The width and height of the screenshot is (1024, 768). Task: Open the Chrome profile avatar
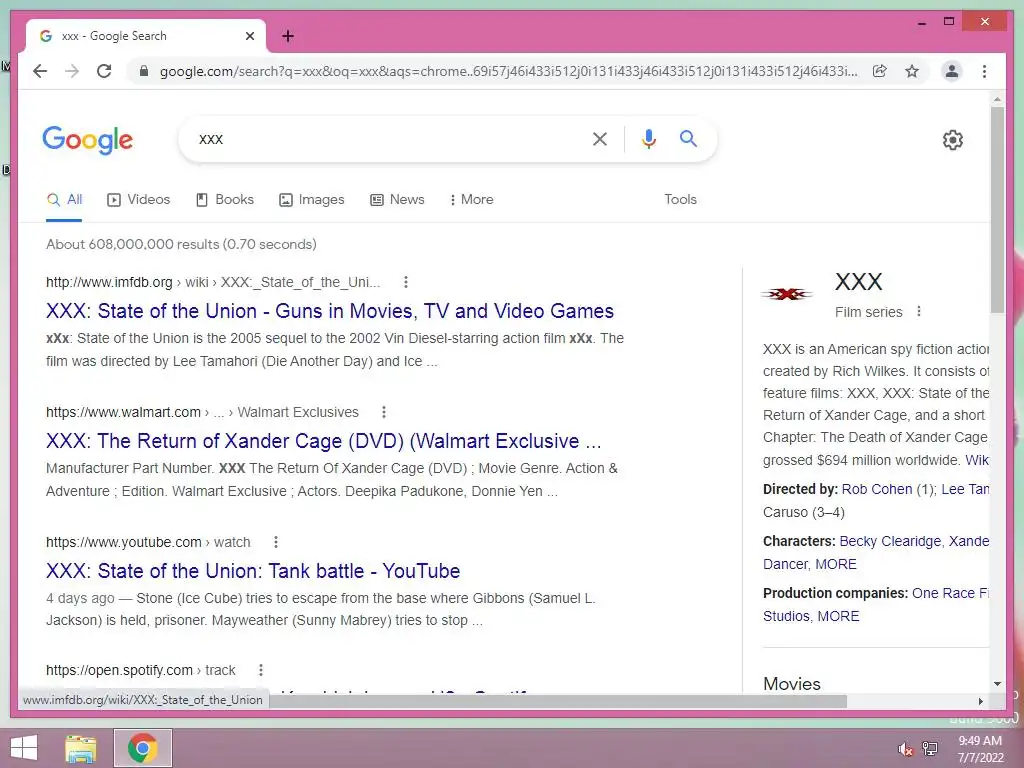point(952,71)
